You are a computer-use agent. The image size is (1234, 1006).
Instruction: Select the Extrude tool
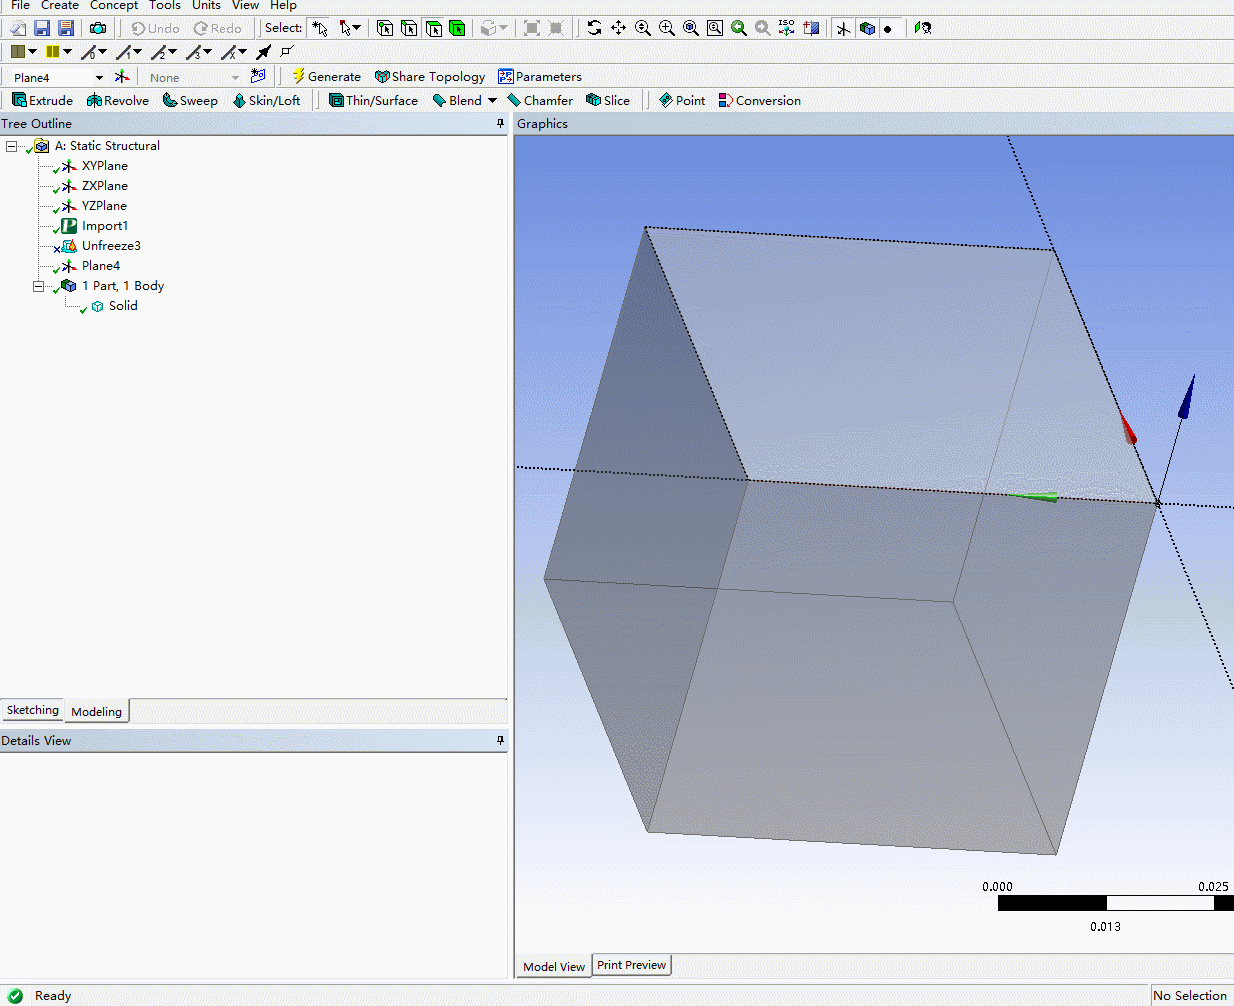[x=42, y=100]
